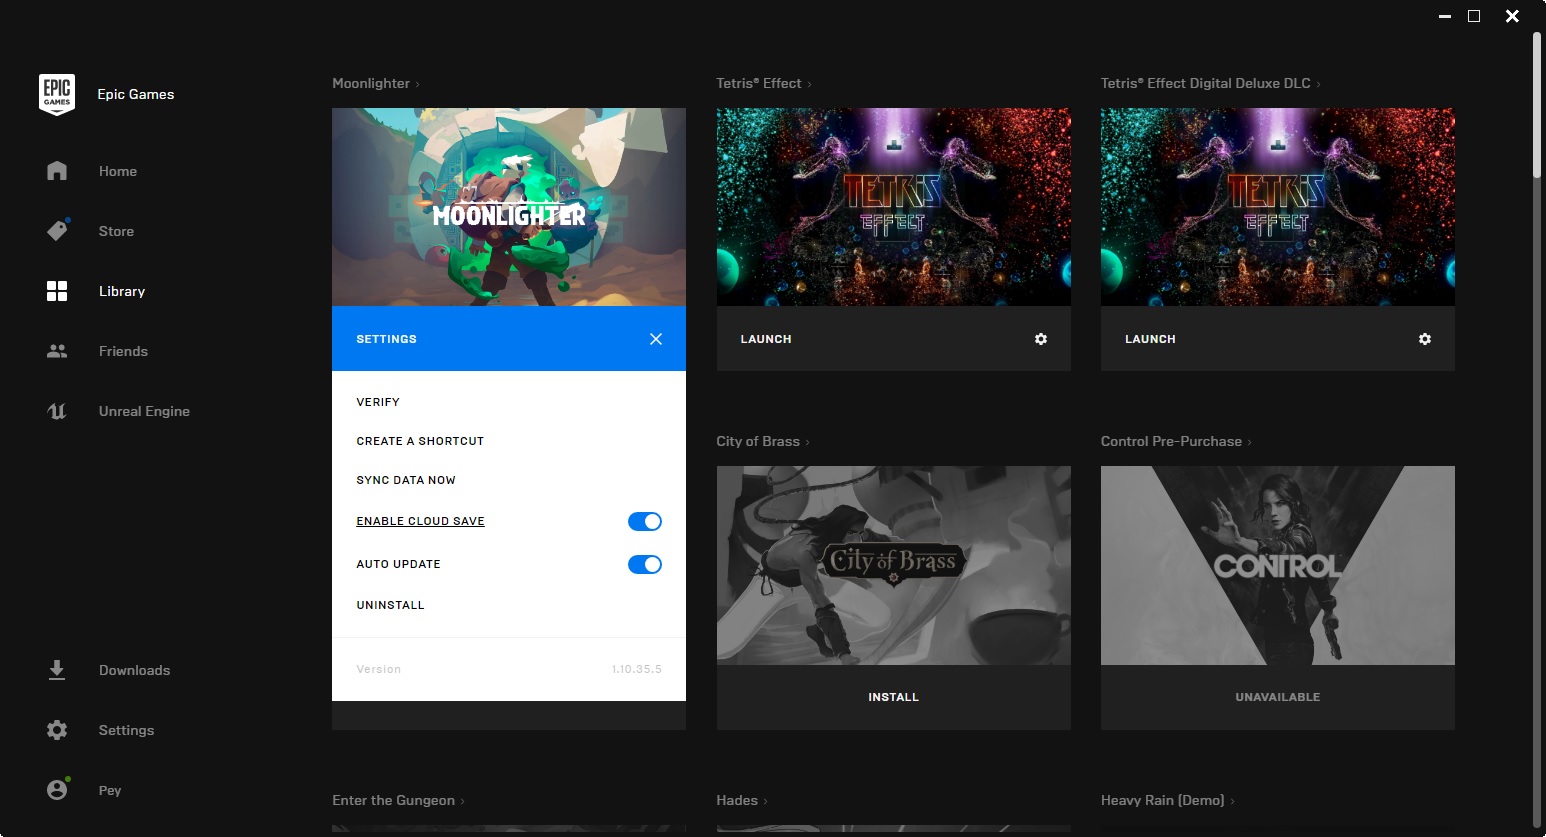Screen dimensions: 1546x837
Task: Click the Heavy Rain (Demo) title link
Action: click(x=1162, y=801)
